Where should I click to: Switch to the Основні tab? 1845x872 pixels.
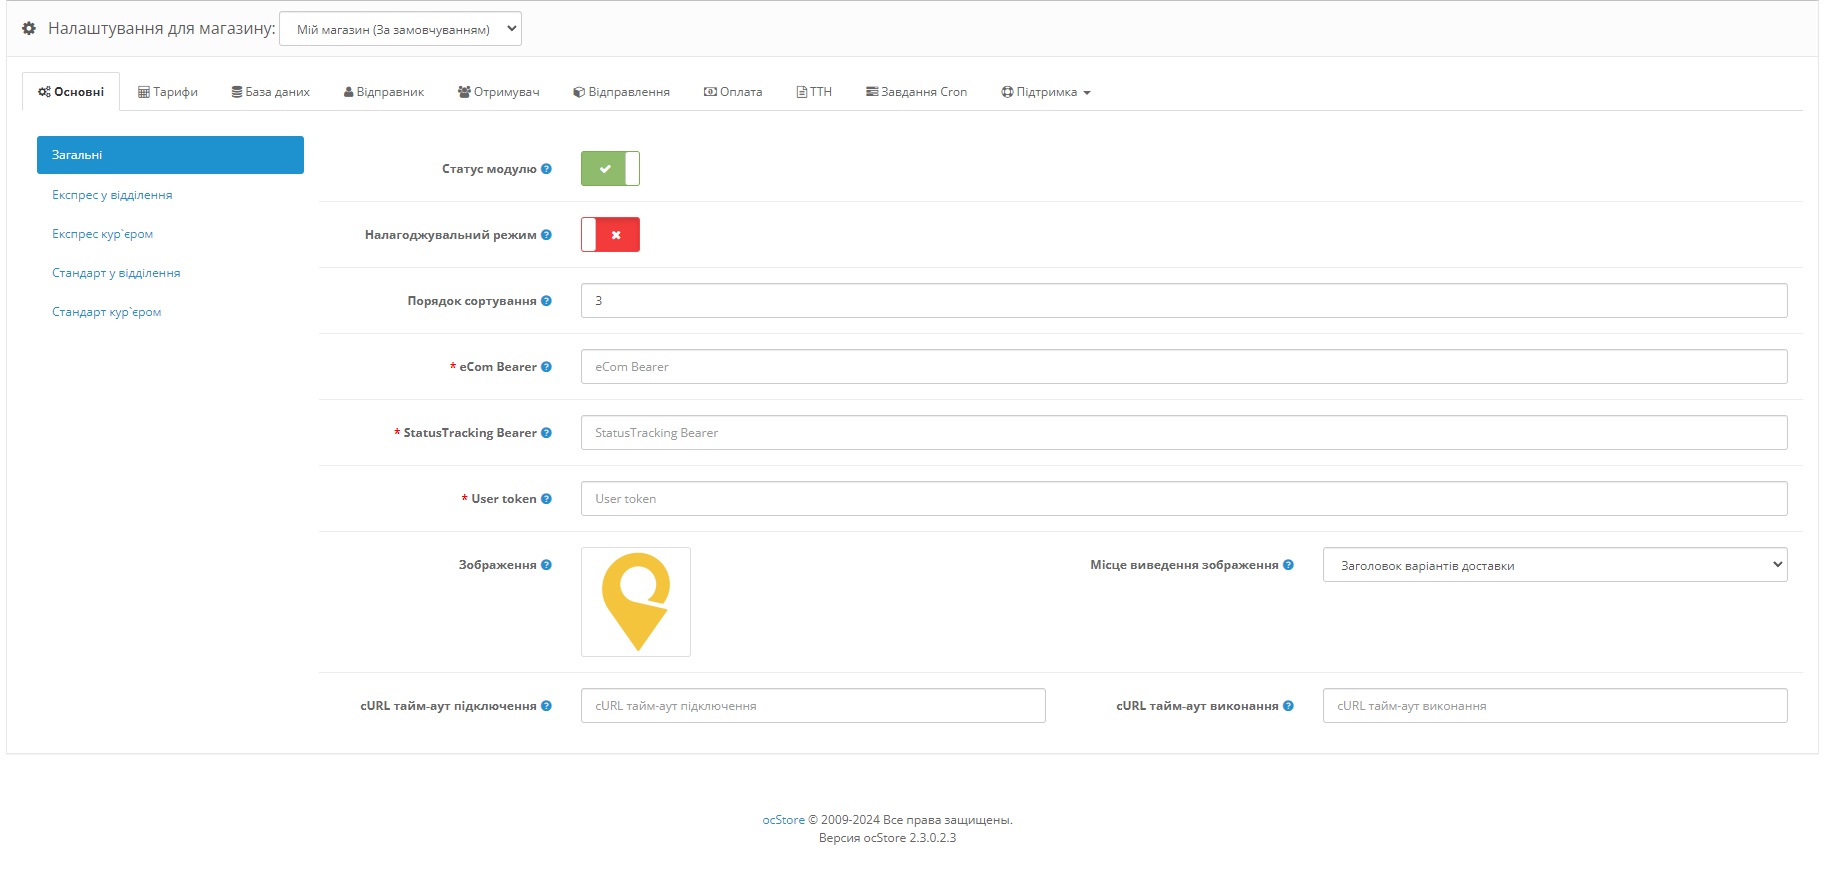[x=71, y=92]
